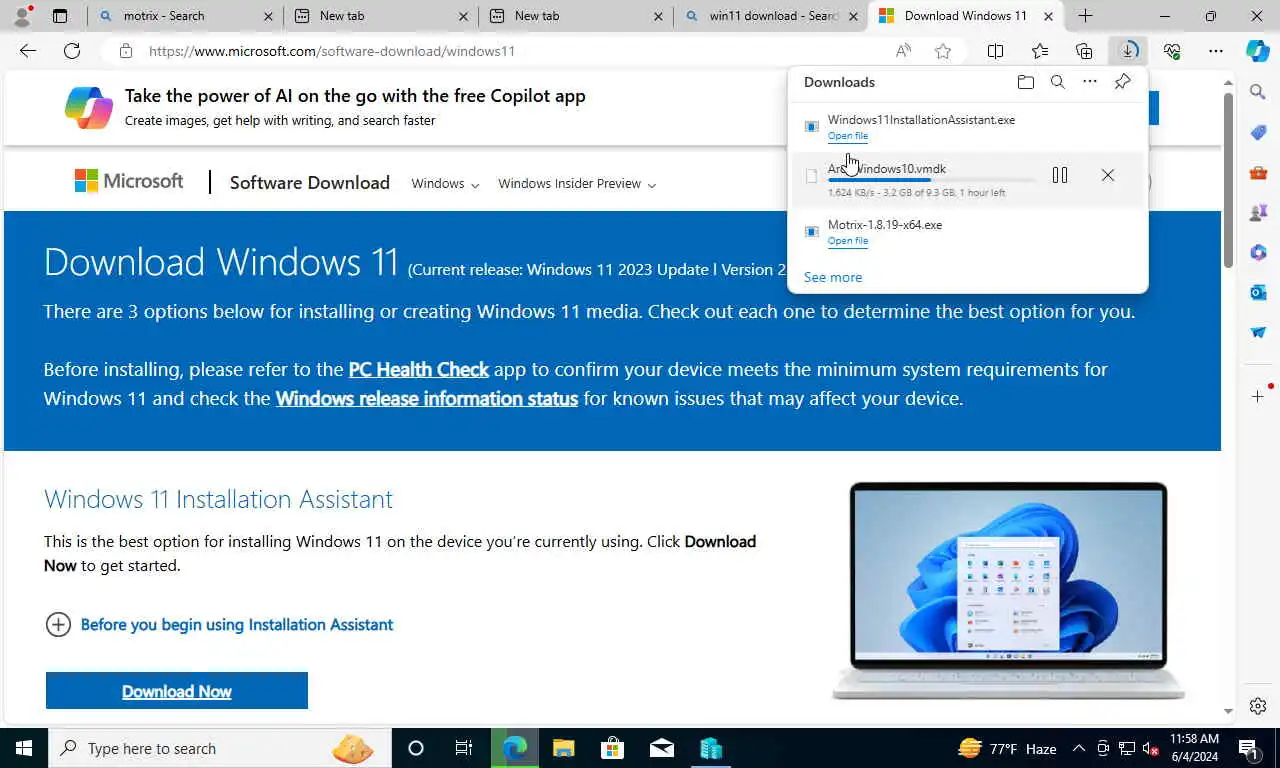Image resolution: width=1280 pixels, height=768 pixels.
Task: Add page to favorites star icon
Action: pyautogui.click(x=942, y=51)
